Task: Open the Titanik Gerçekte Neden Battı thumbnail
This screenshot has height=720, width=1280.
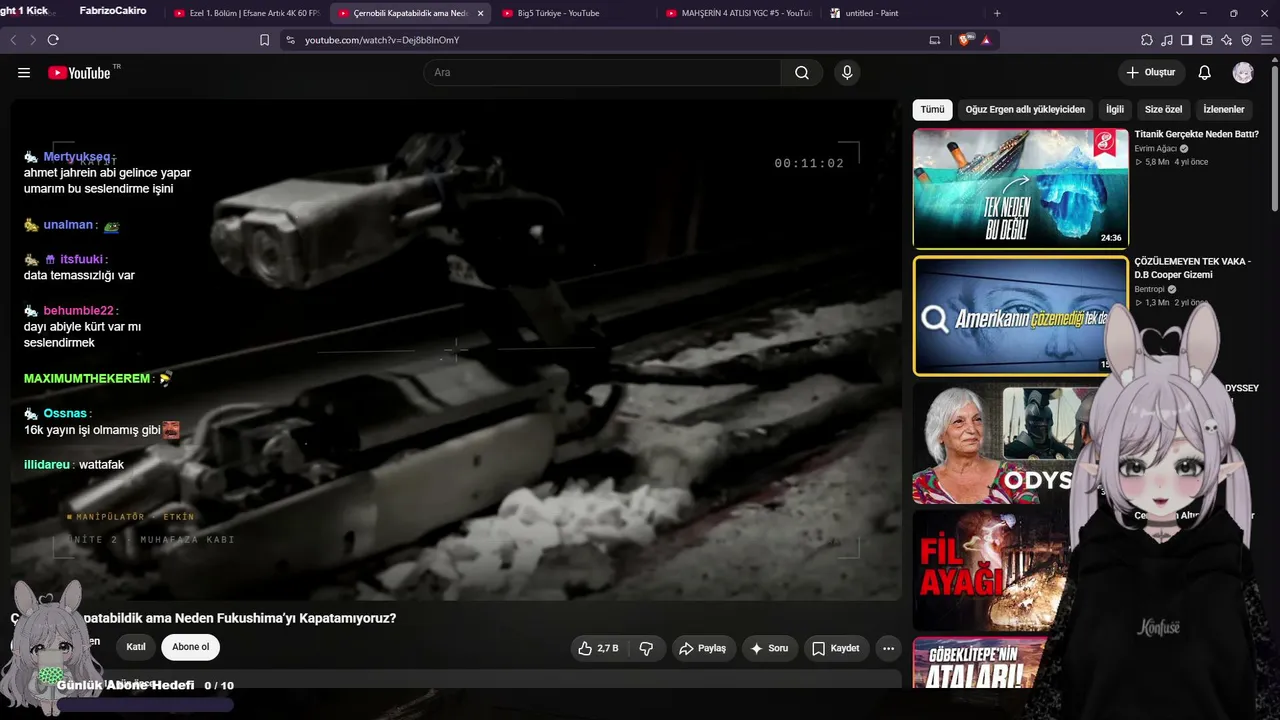Action: coord(1020,188)
